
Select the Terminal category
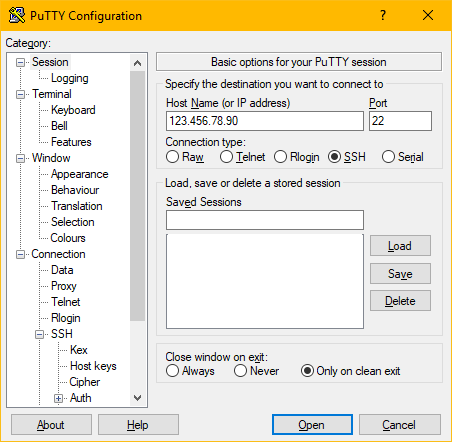[52, 94]
